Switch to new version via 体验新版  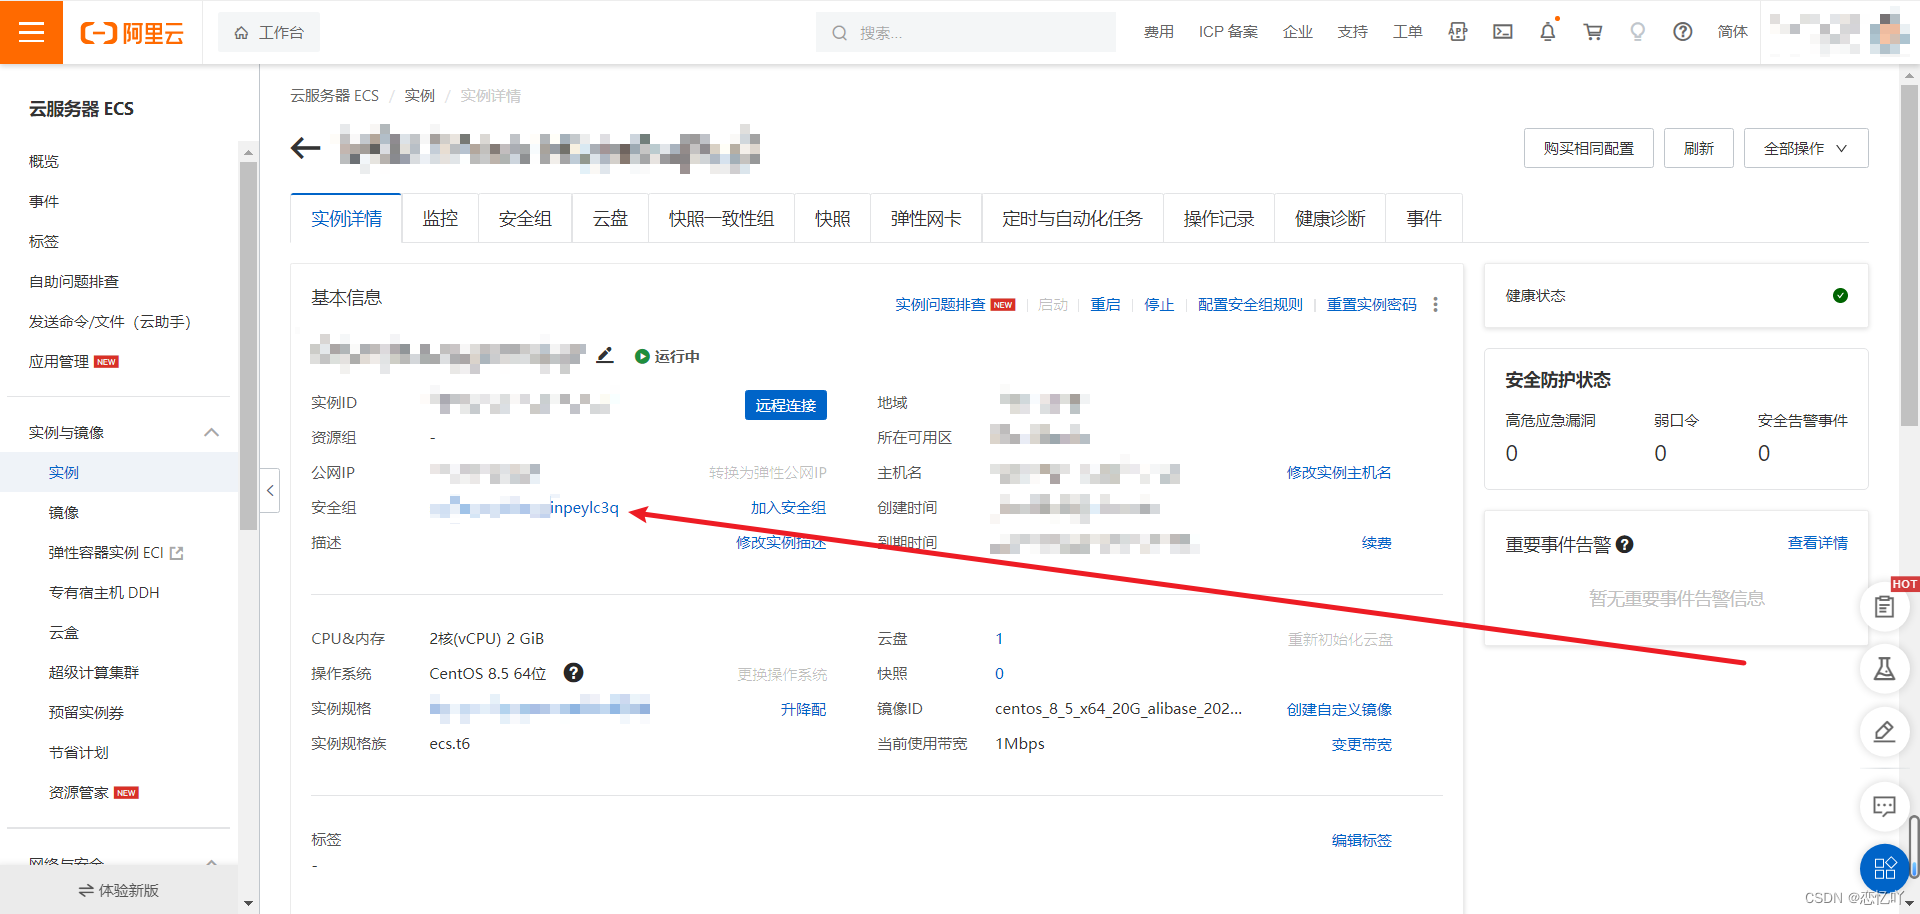click(x=119, y=890)
